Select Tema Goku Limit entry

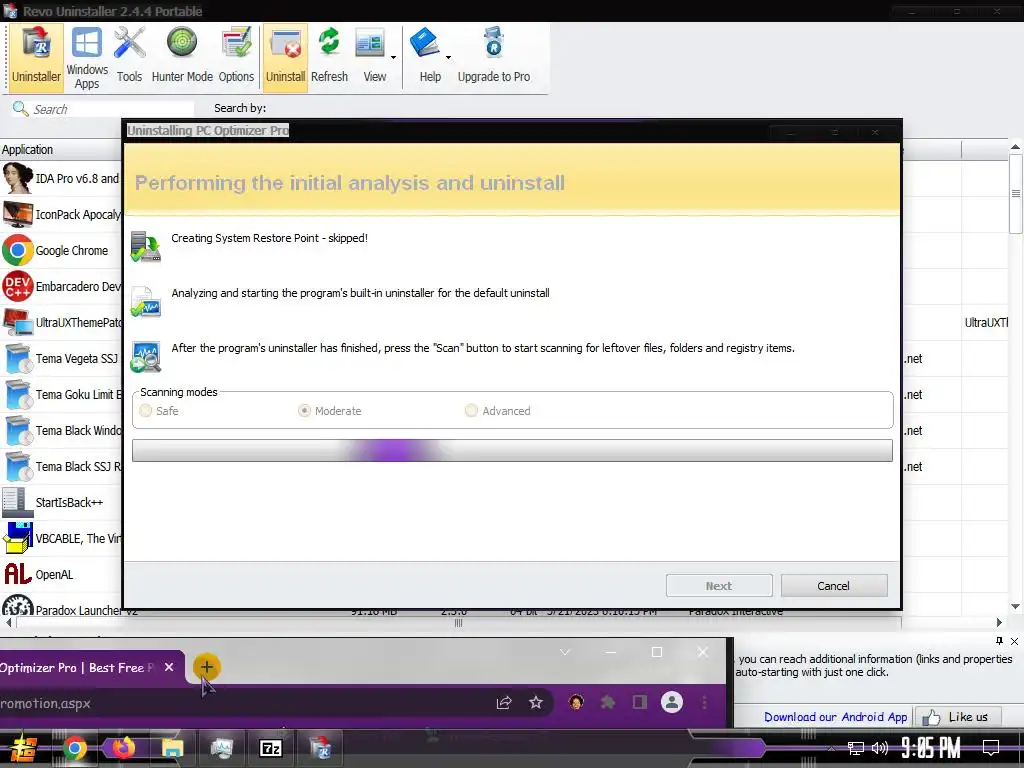(x=61, y=394)
